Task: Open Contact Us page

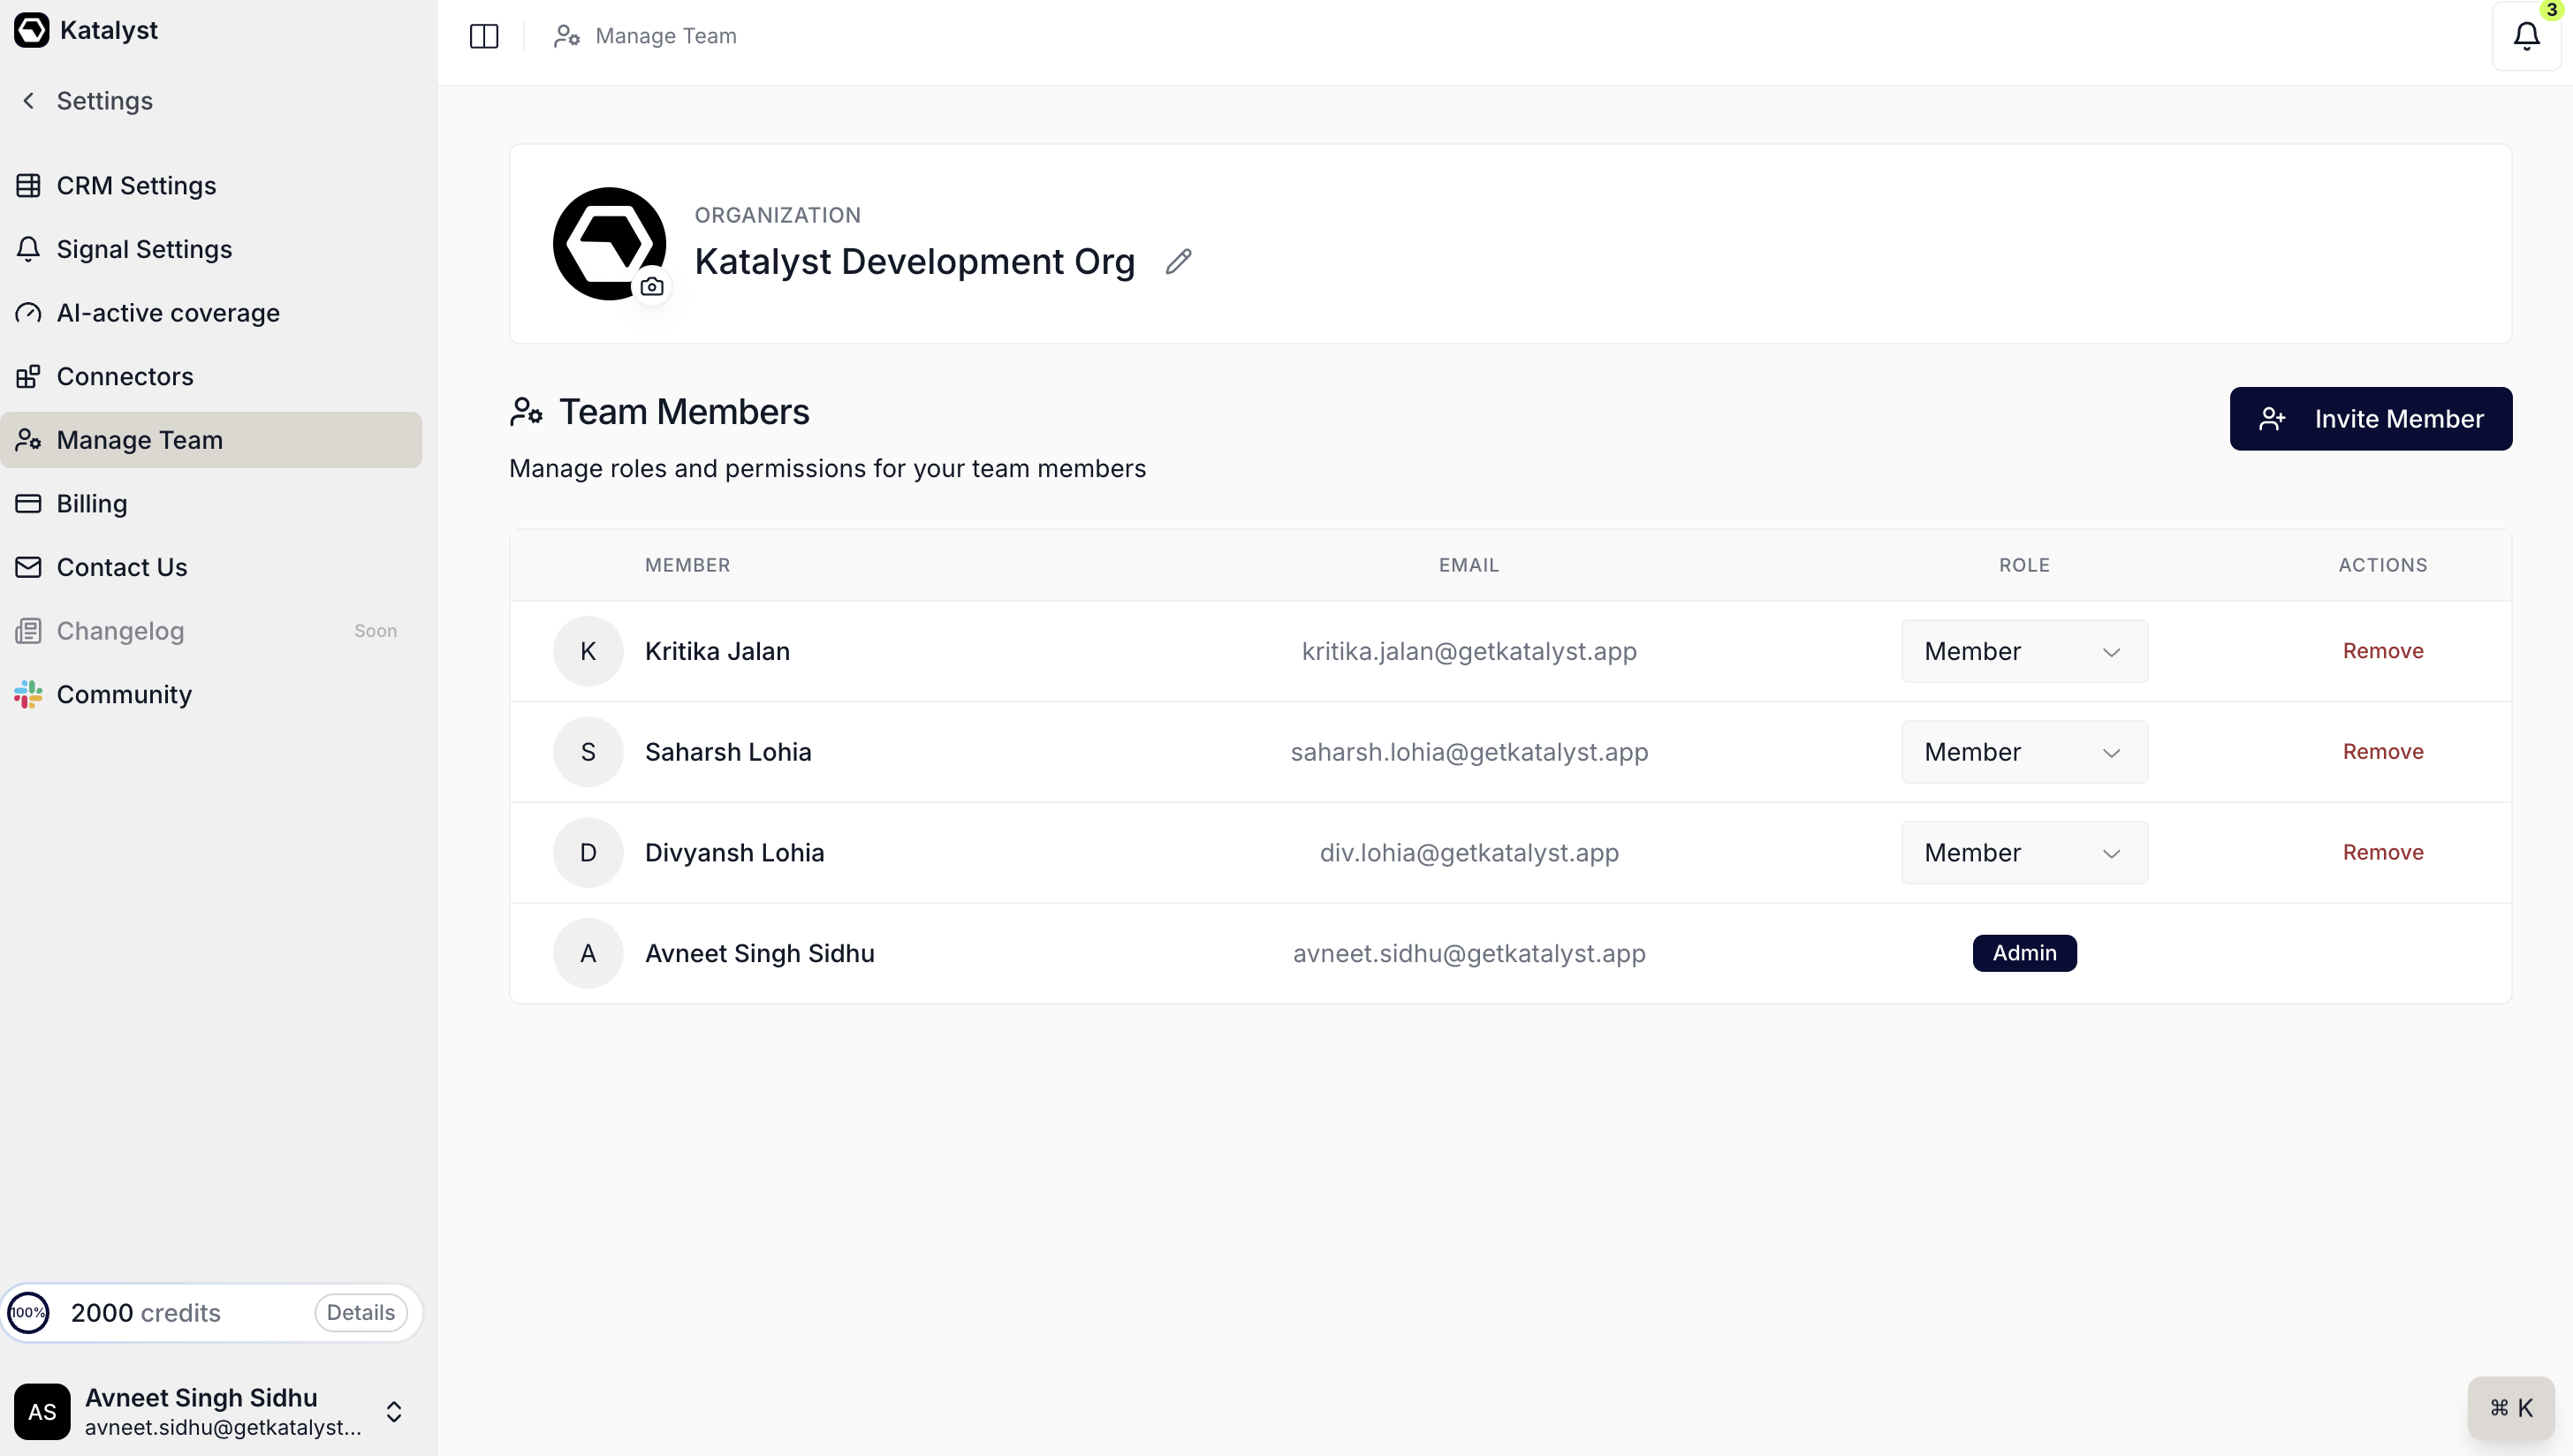Action: click(211, 567)
